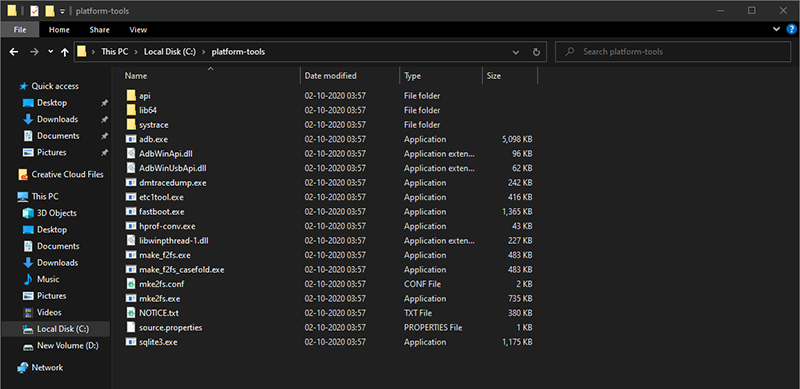Click the fastboot.exe file icon
Image resolution: width=800 pixels, height=389 pixels.
click(131, 211)
